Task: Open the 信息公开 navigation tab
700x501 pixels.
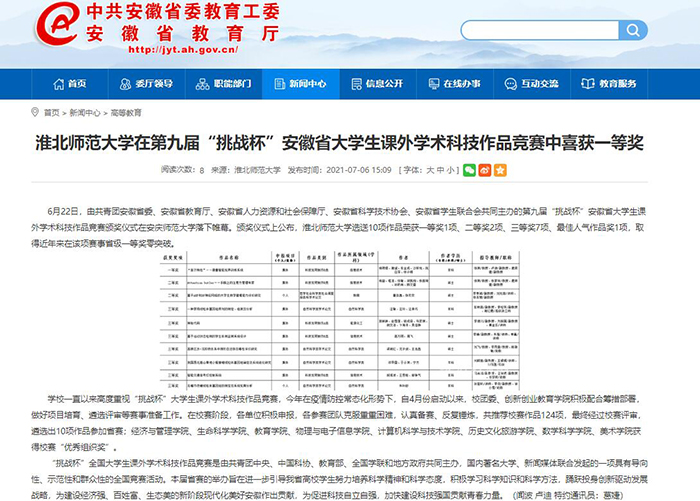Action: (x=378, y=84)
